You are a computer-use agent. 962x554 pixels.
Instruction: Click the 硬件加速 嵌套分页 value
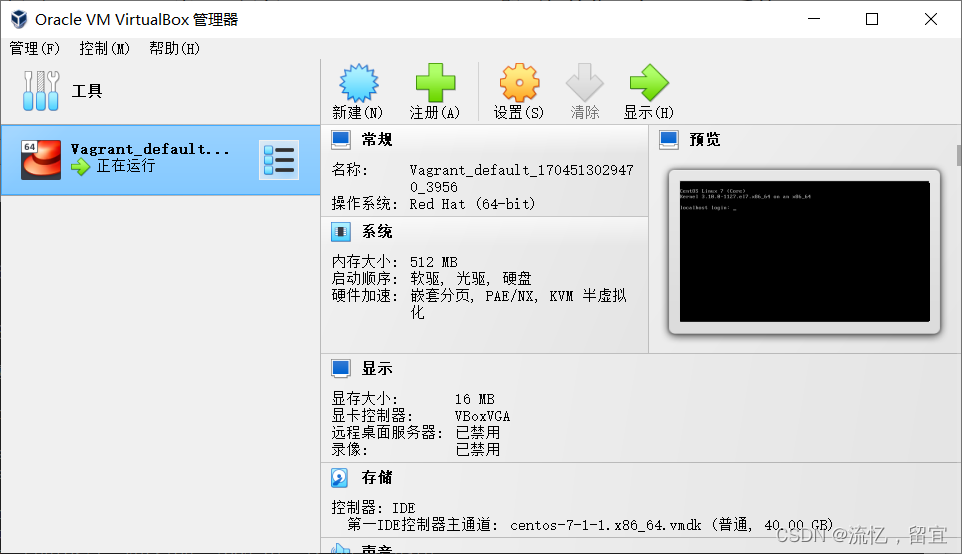pos(518,304)
